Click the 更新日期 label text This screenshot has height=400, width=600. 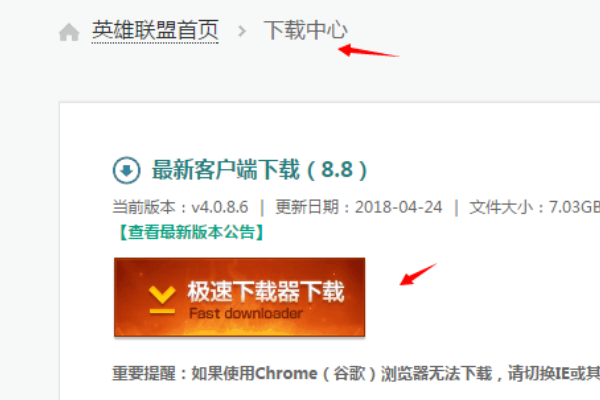(307, 207)
